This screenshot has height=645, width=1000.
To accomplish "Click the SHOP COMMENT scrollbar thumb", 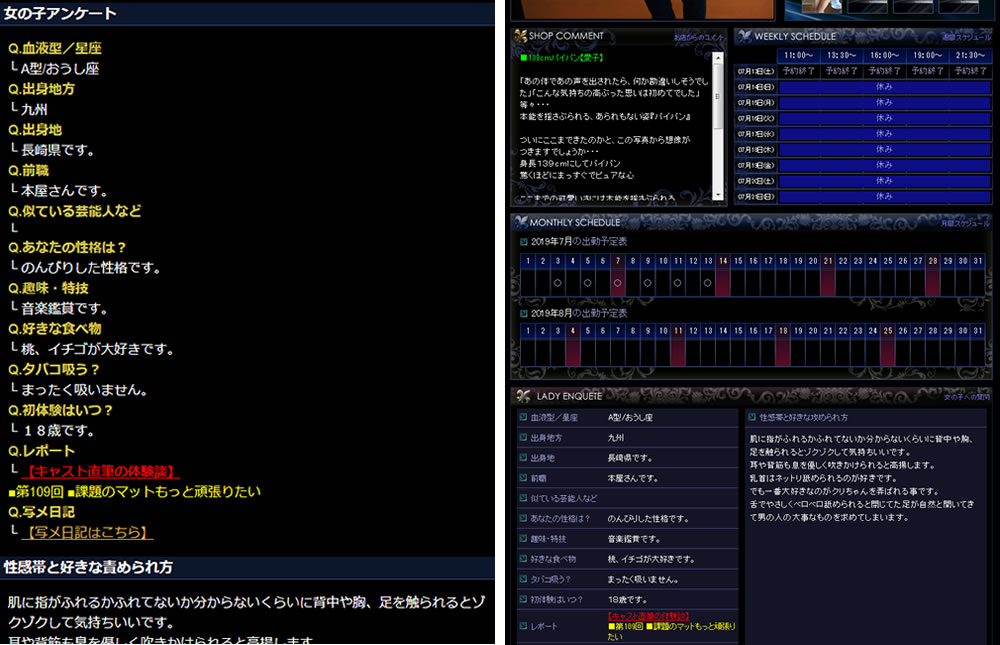I will click(718, 96).
